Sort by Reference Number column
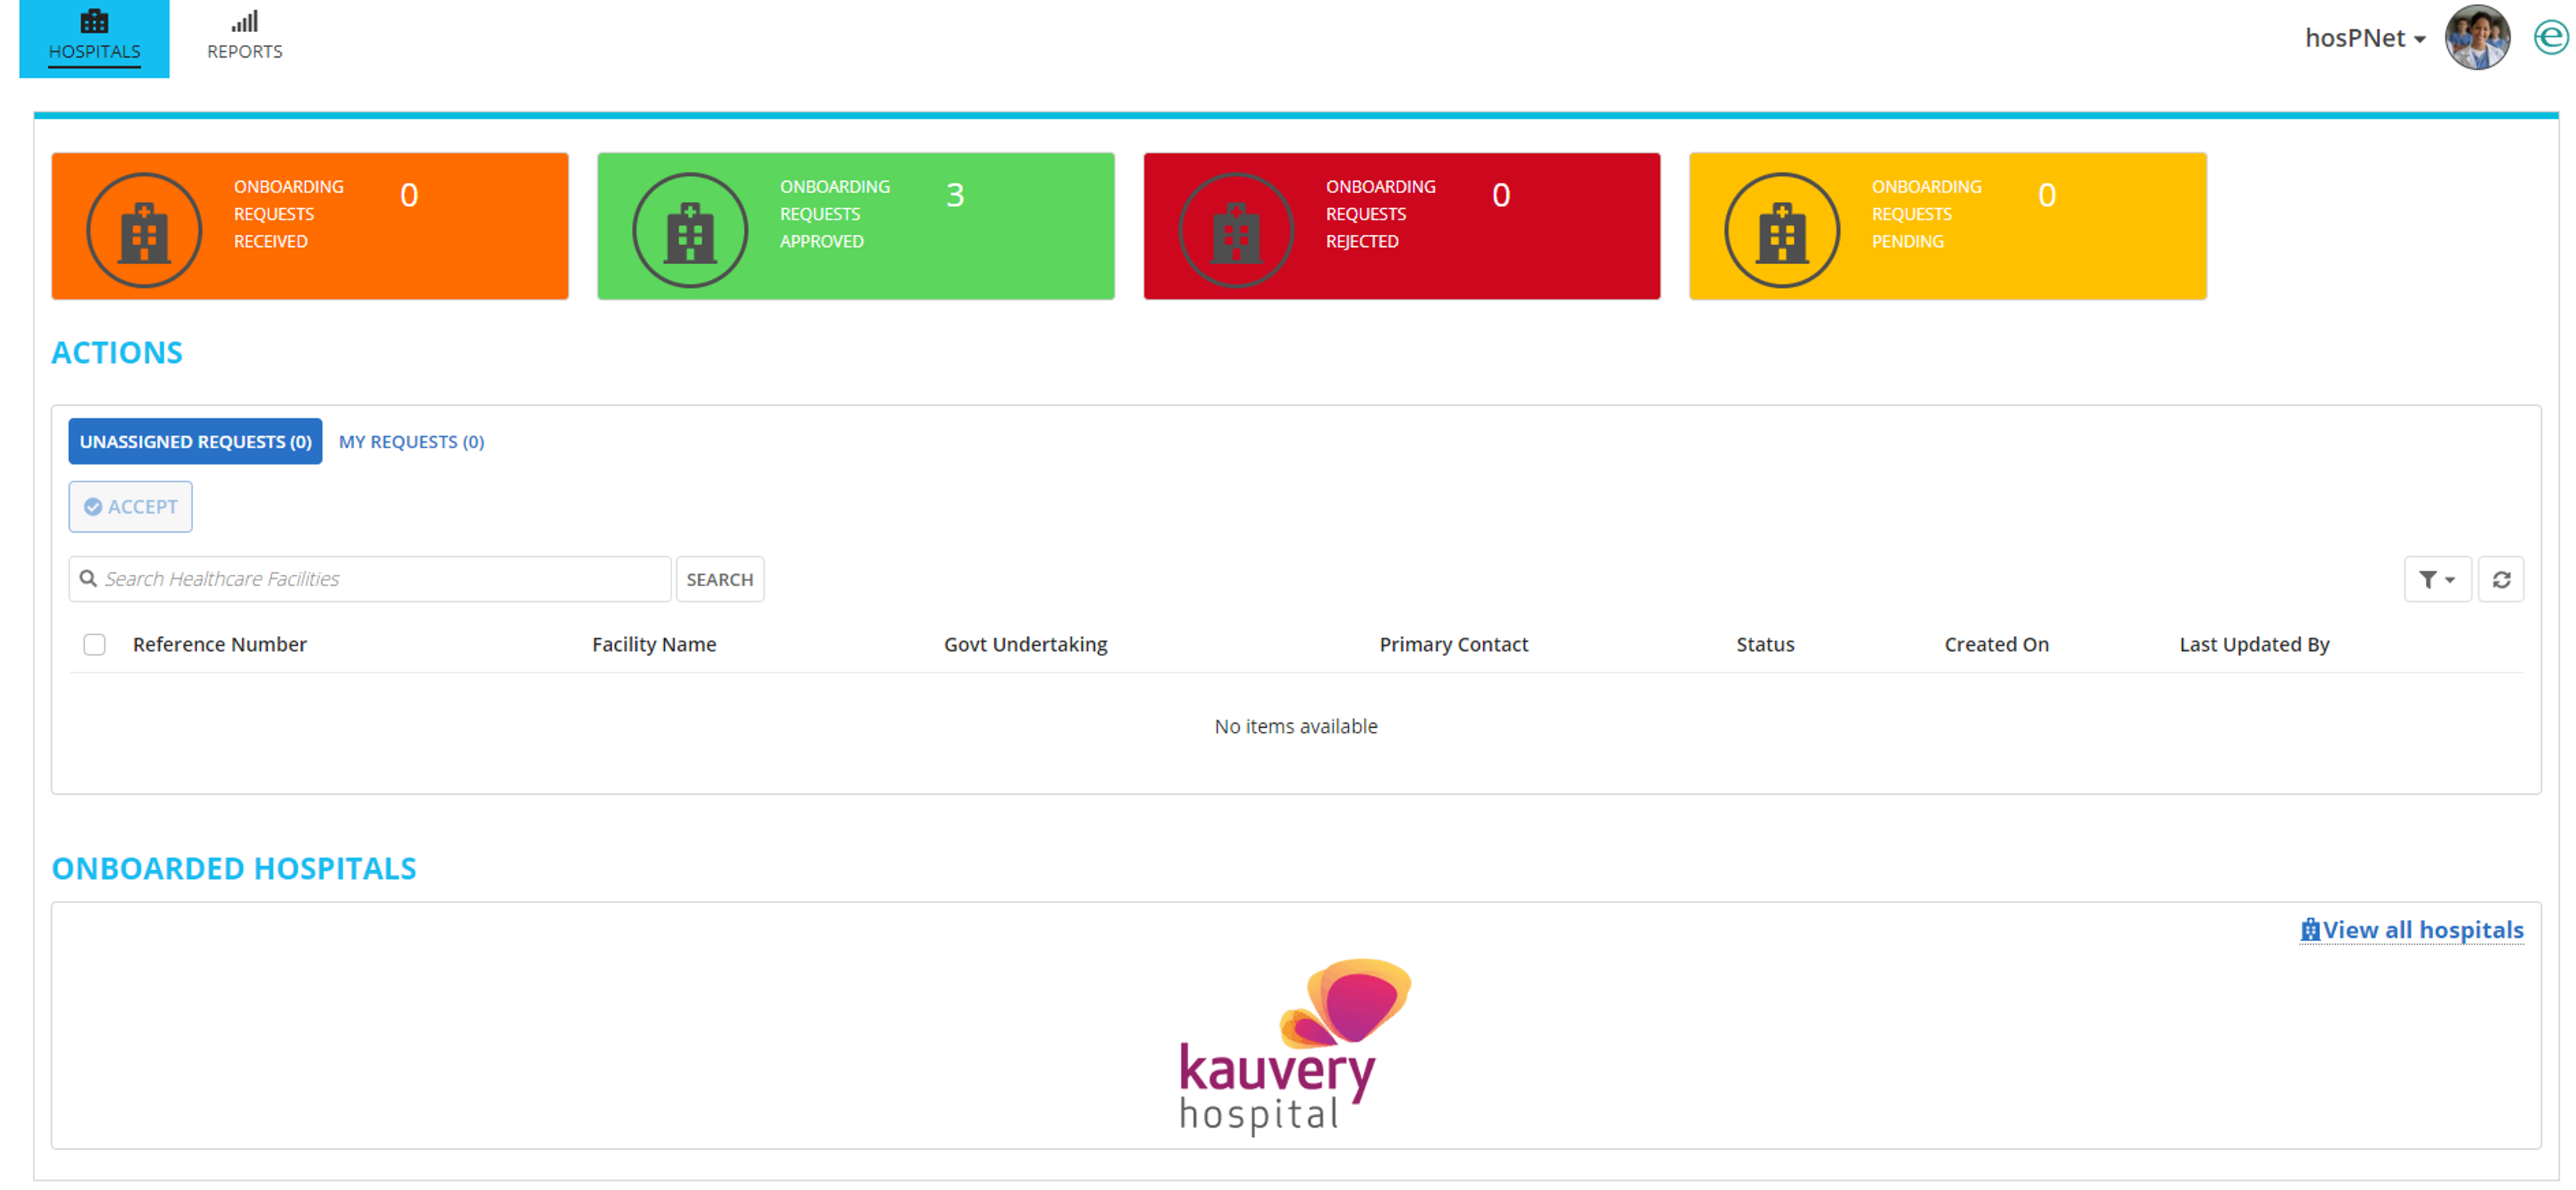 (x=220, y=644)
